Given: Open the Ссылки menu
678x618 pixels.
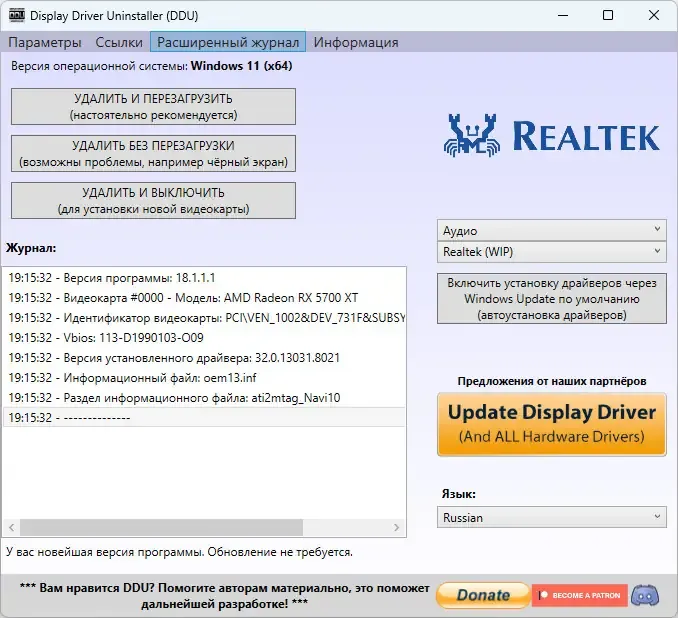Looking at the screenshot, I should tap(119, 42).
